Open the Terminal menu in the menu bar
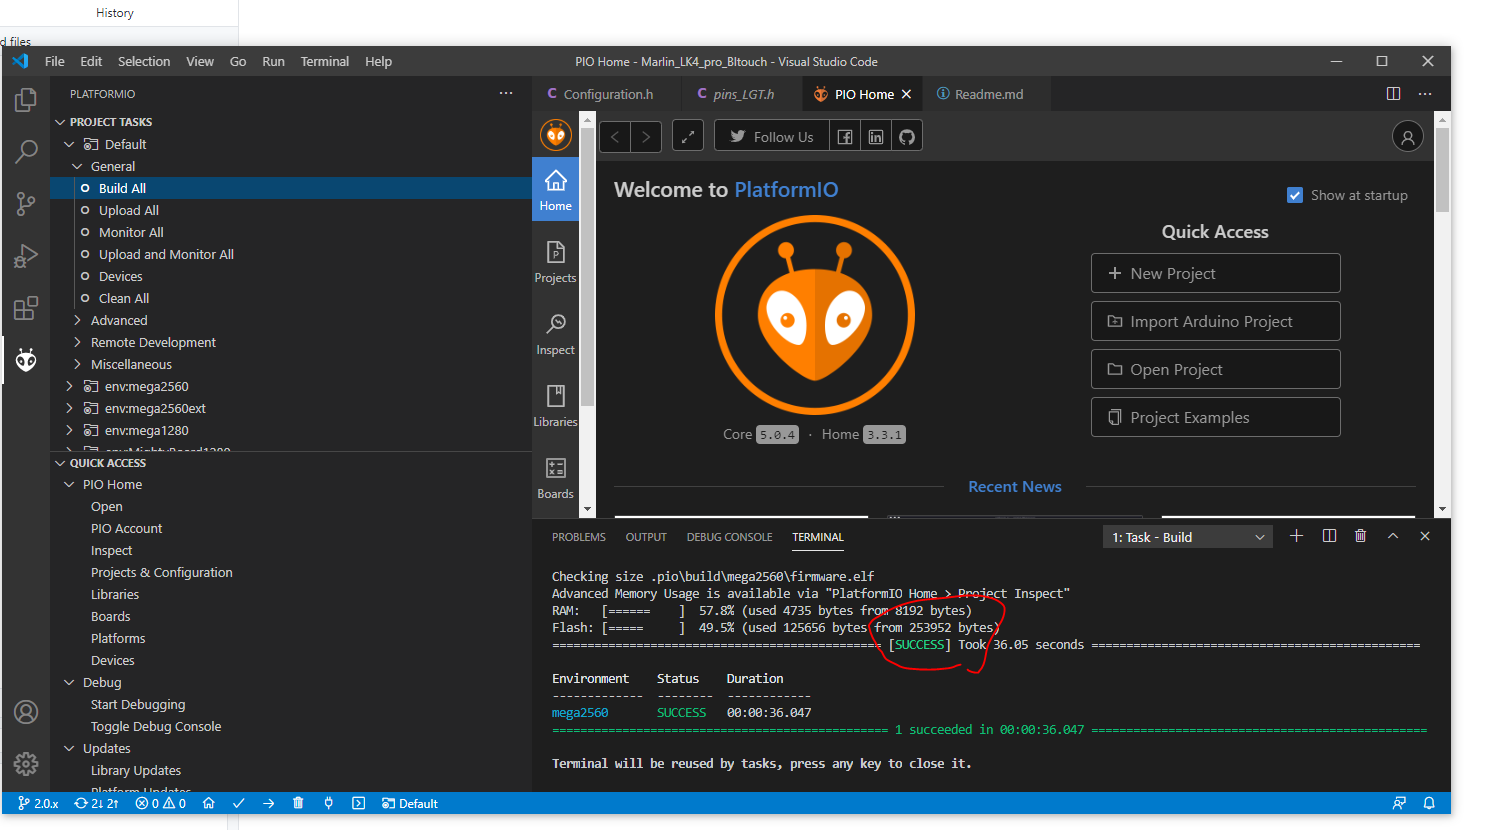Screen dimensions: 1492x830 coord(325,61)
